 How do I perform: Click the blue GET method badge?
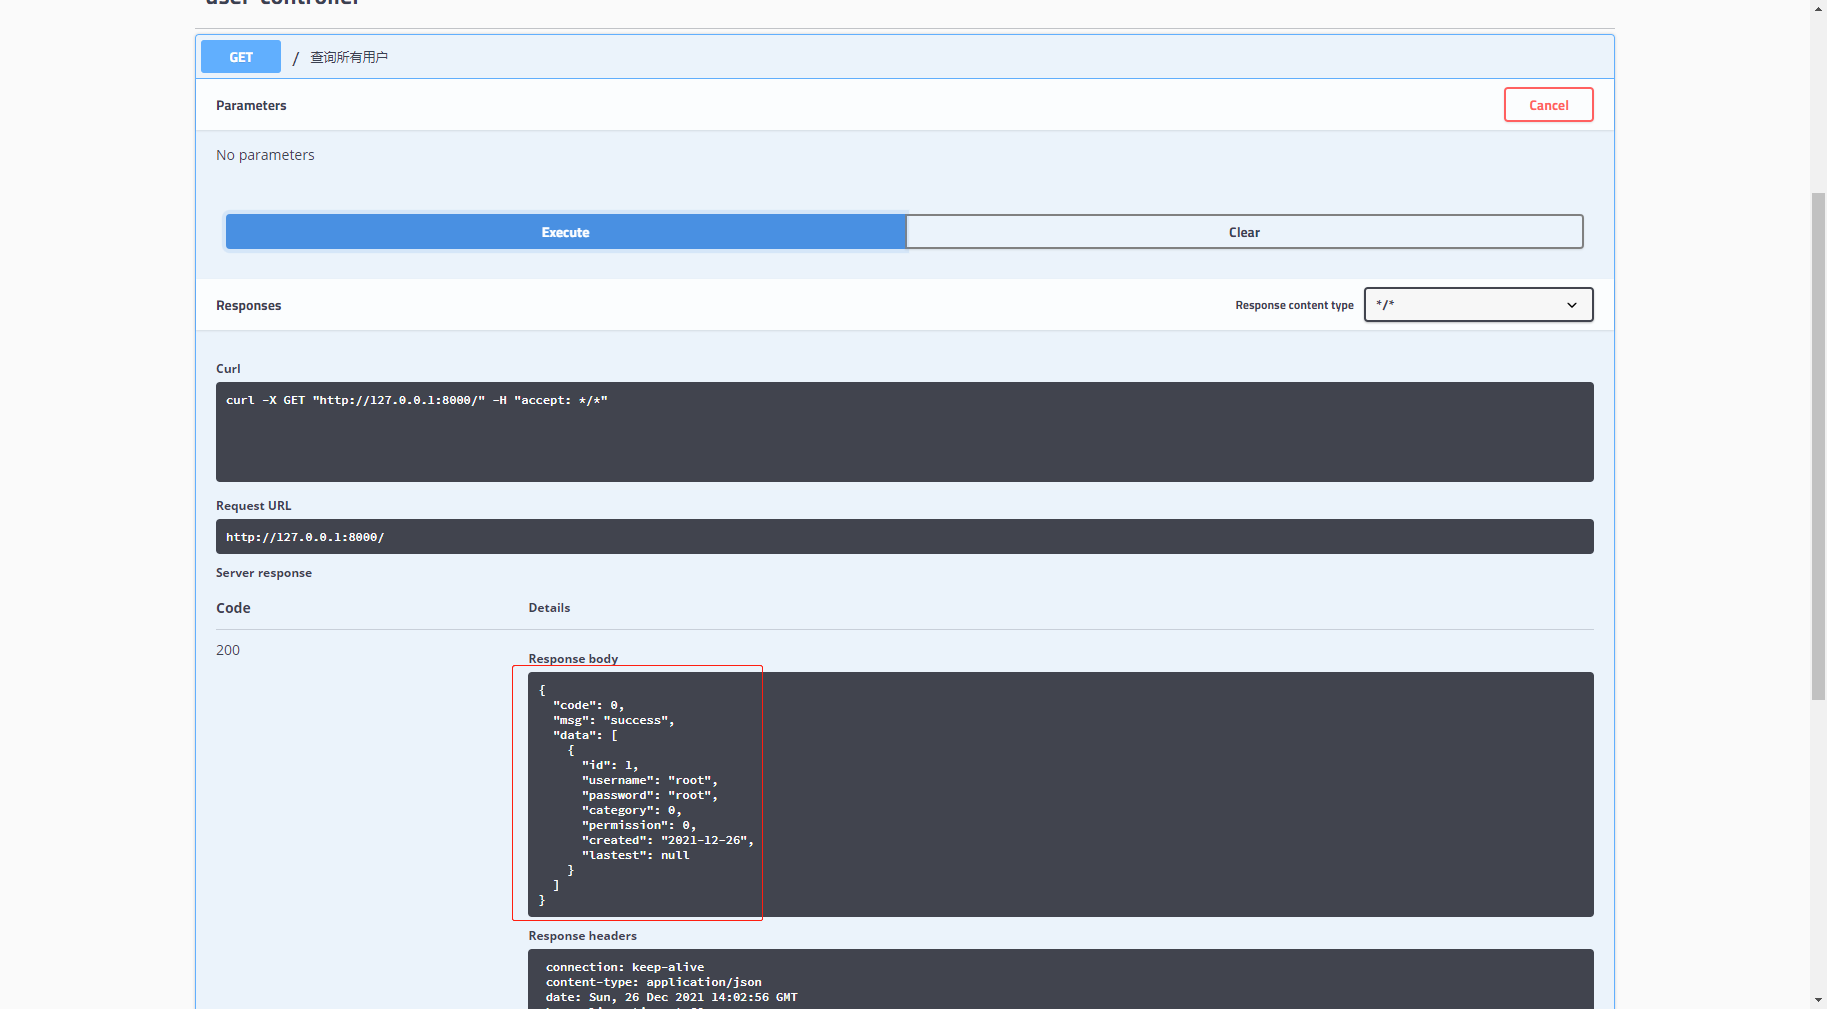click(x=241, y=57)
